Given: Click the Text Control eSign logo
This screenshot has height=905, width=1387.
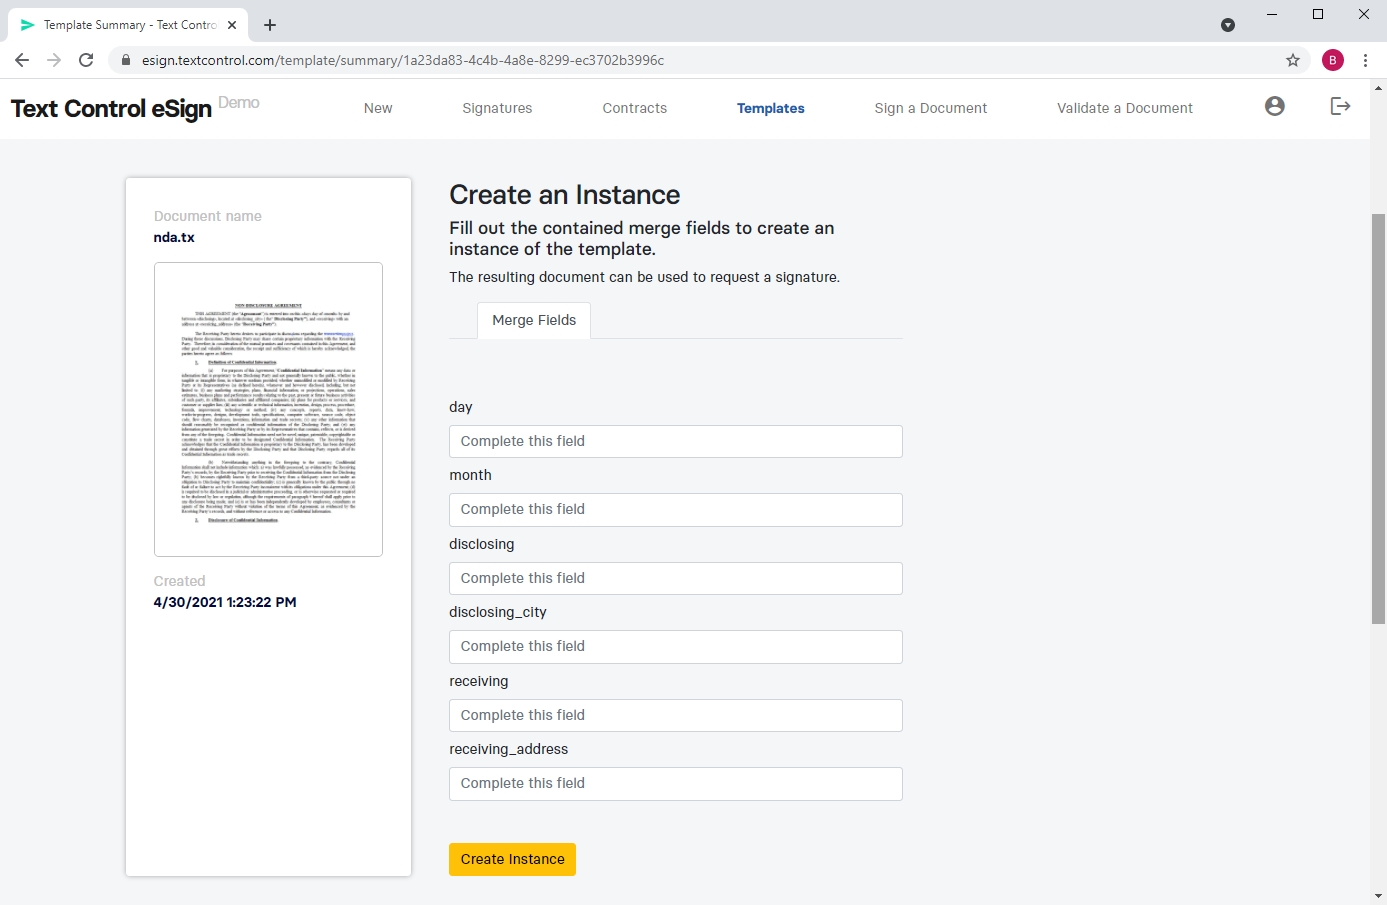Looking at the screenshot, I should pos(110,108).
